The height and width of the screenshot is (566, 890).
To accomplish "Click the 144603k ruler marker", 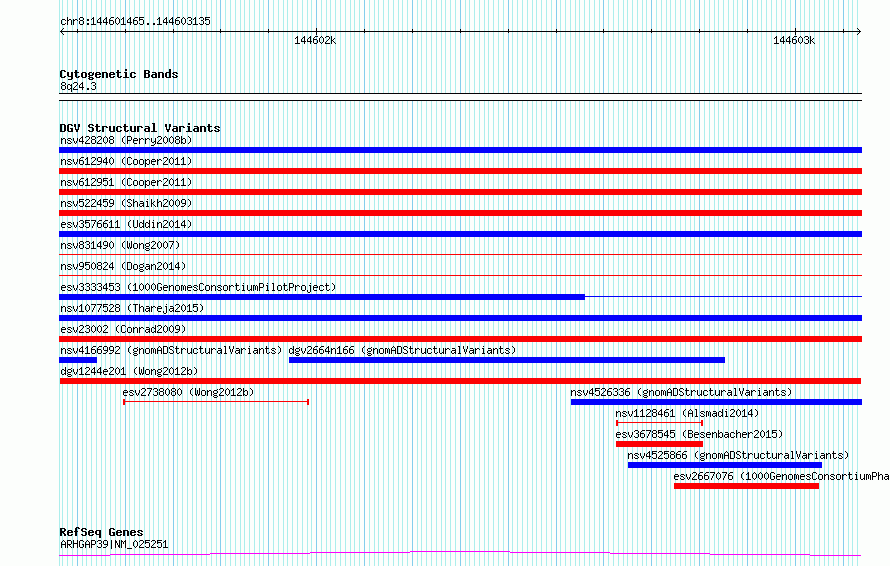I will (x=794, y=40).
